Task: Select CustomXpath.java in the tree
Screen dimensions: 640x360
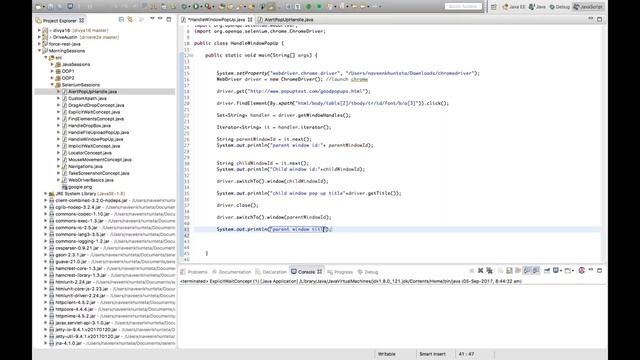Action: coord(87,98)
